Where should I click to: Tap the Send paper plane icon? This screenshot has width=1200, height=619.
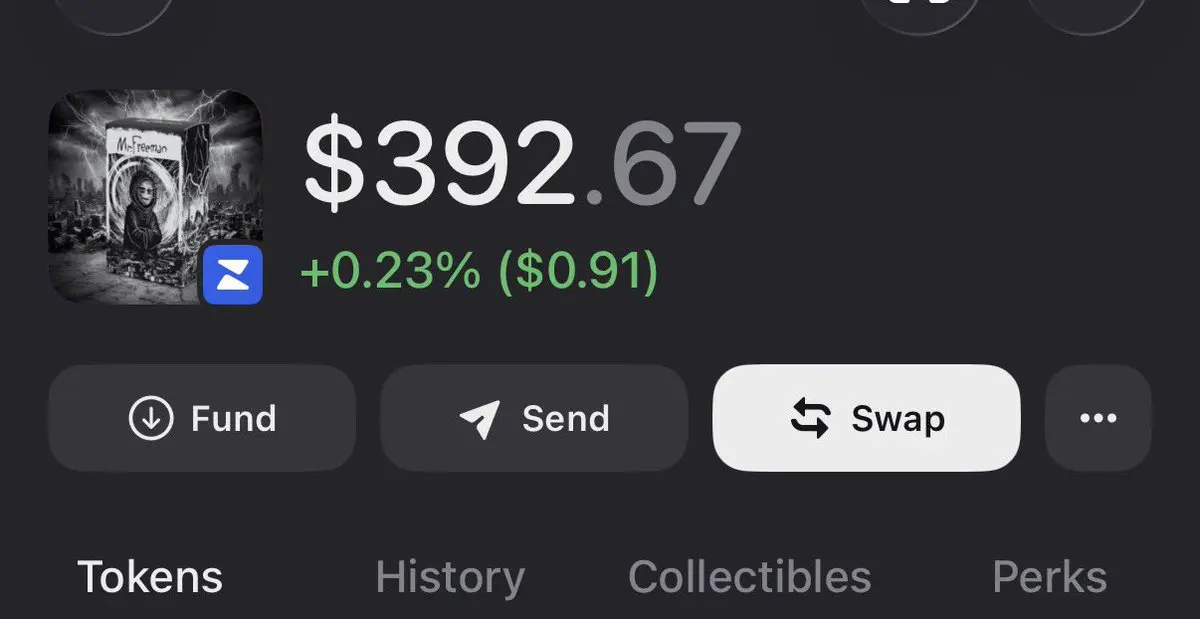point(480,419)
